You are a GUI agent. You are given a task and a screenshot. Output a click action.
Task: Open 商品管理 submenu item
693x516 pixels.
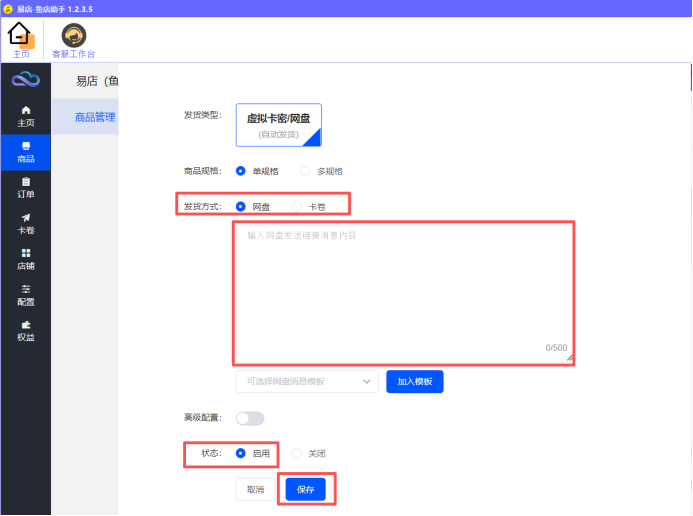click(95, 117)
